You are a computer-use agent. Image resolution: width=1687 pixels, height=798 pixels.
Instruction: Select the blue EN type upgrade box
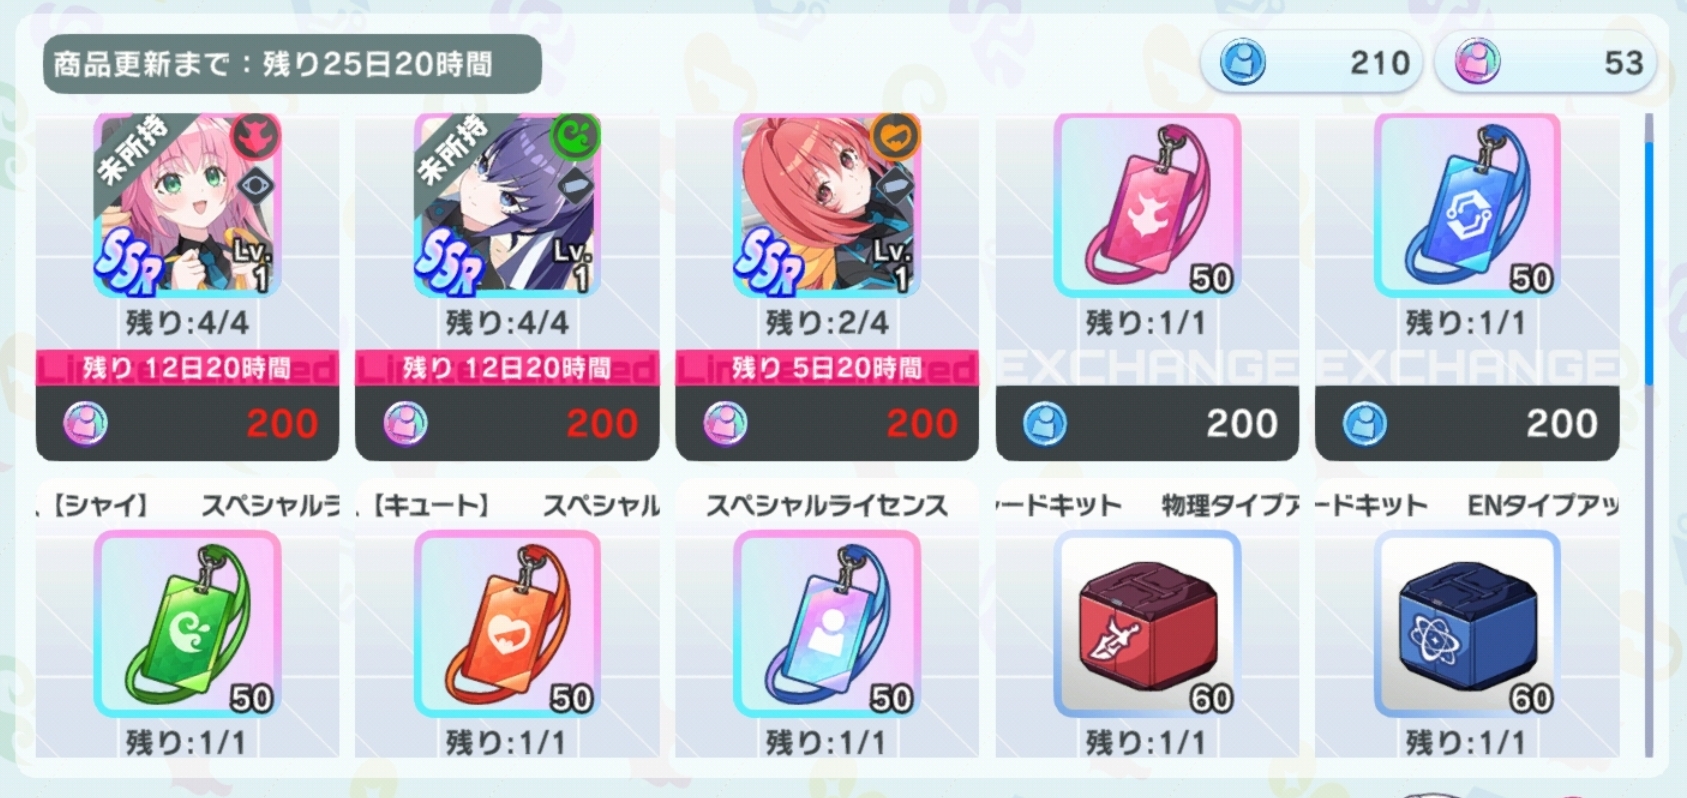tap(1467, 624)
